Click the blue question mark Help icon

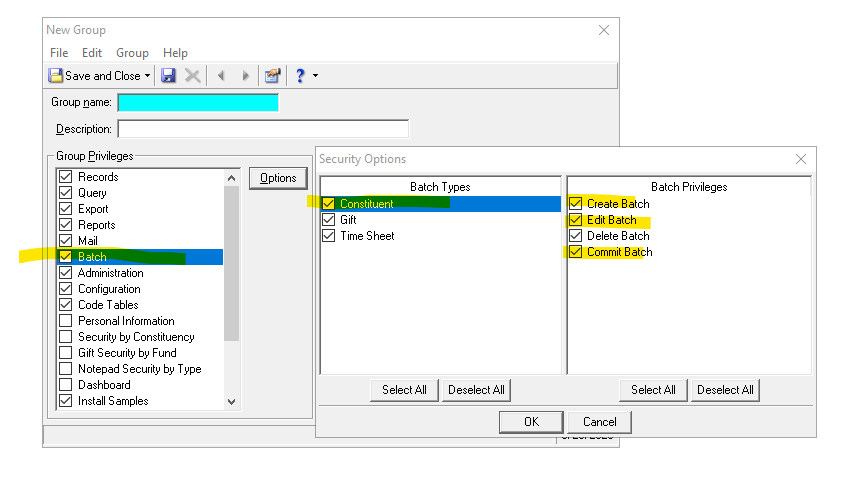click(300, 75)
